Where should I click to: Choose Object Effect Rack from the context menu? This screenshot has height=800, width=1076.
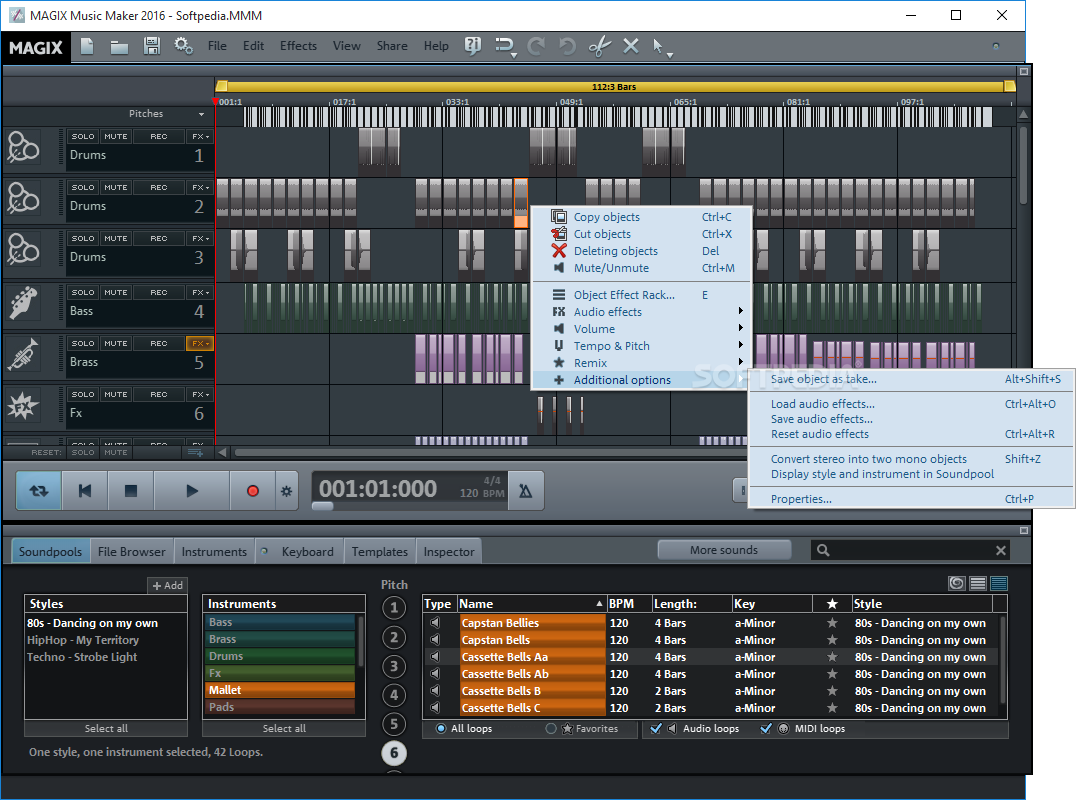click(x=642, y=295)
